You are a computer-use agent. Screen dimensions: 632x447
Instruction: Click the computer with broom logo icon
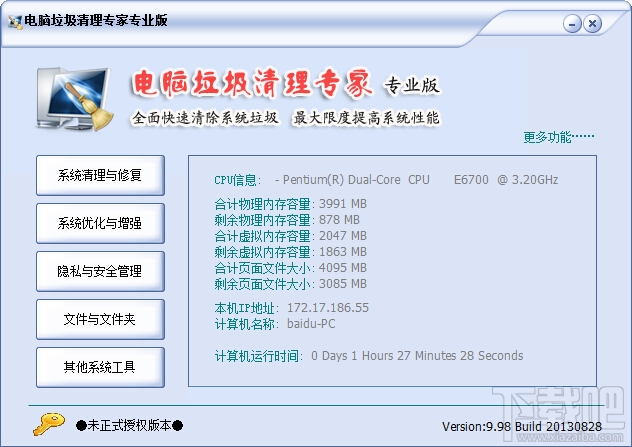point(75,99)
